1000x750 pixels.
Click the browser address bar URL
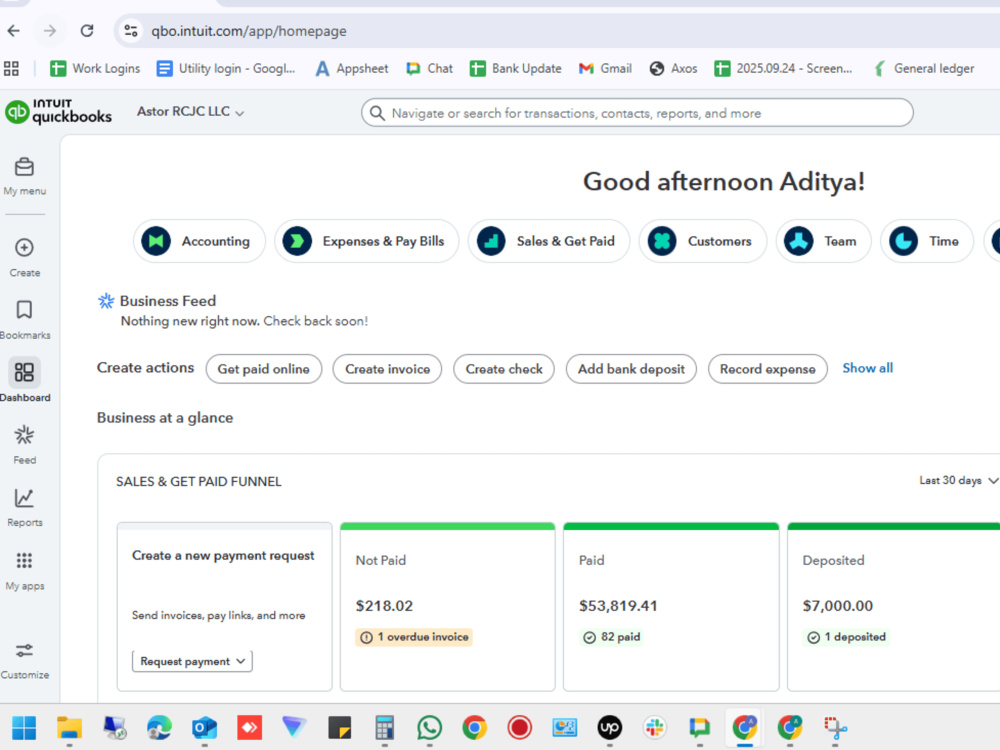(249, 31)
